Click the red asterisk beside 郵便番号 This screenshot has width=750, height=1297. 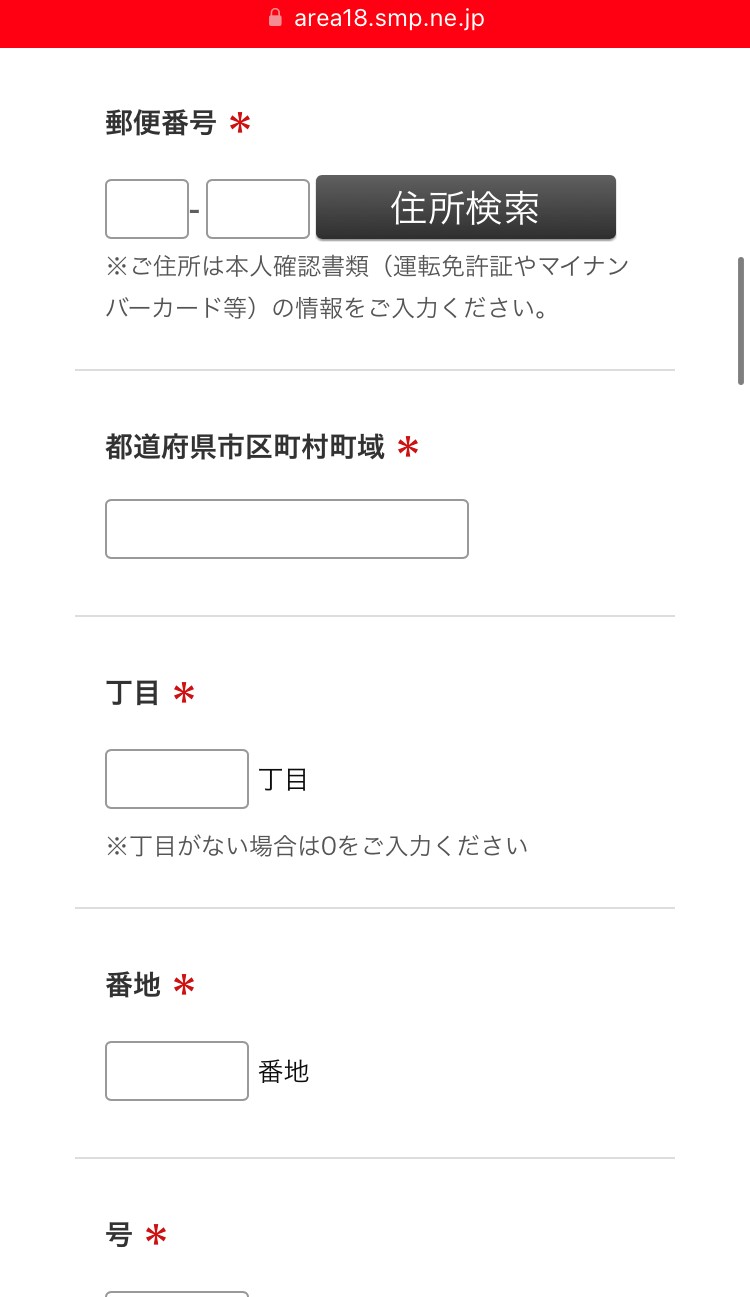(240, 125)
